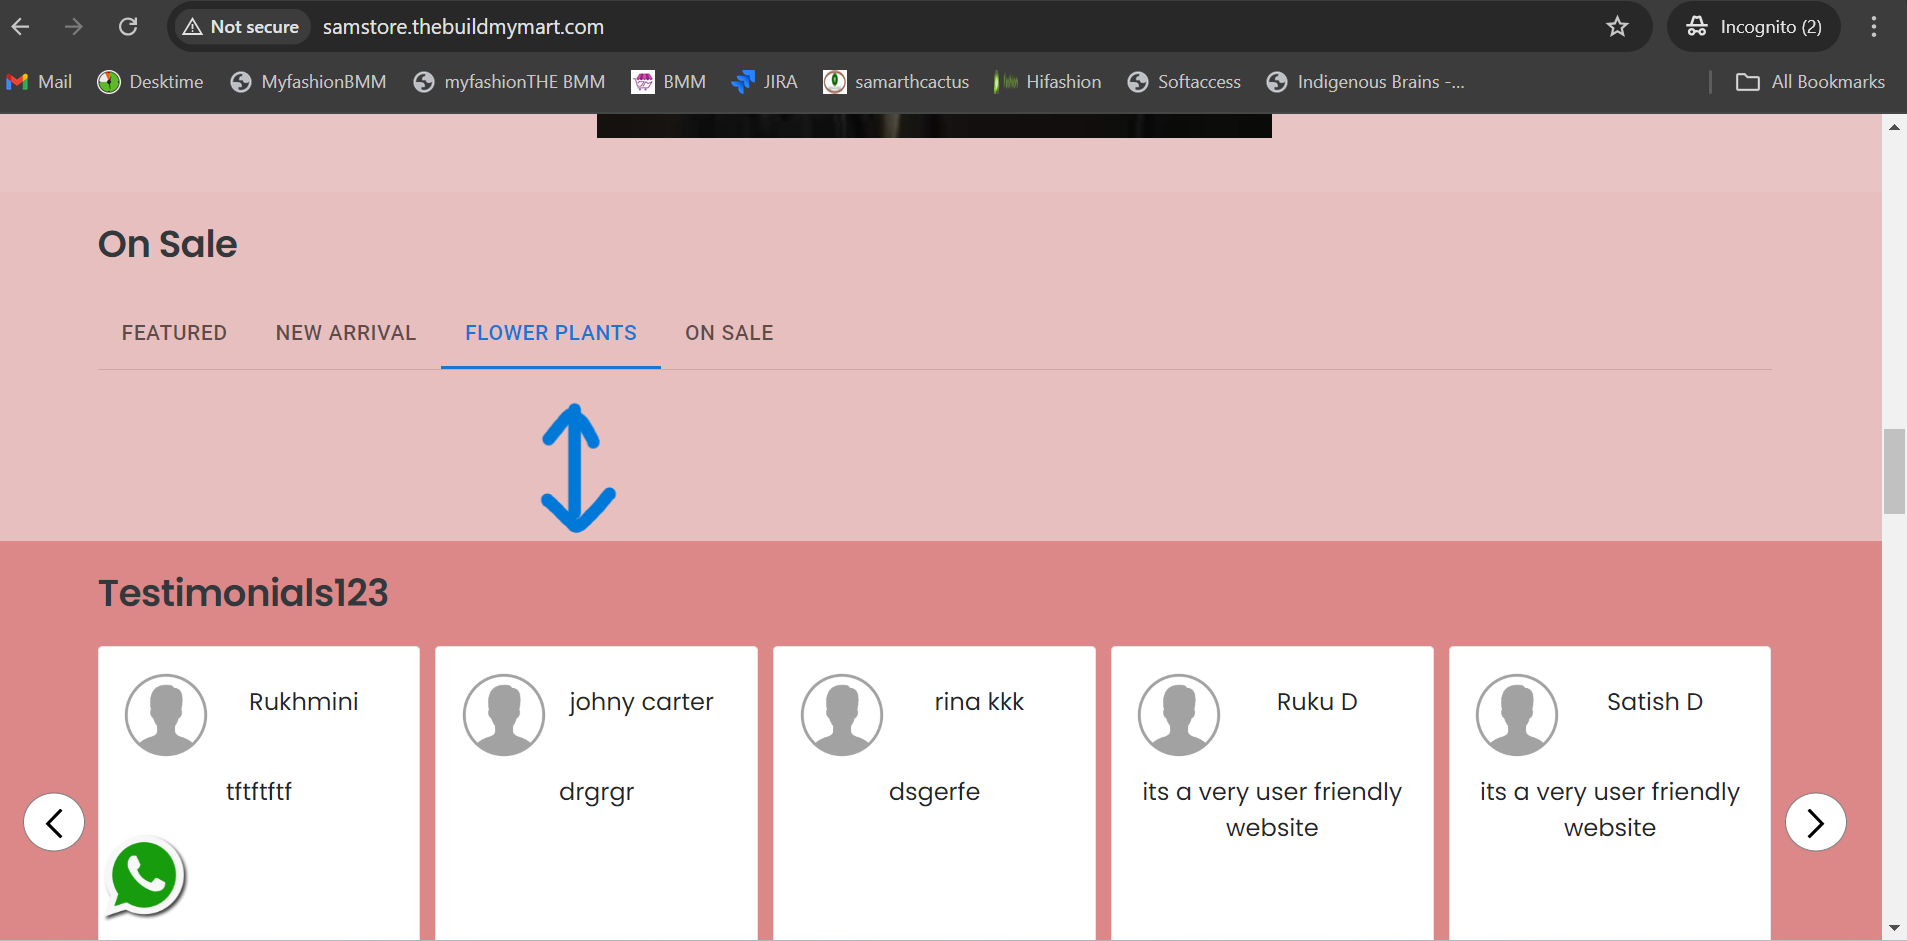The height and width of the screenshot is (941, 1907).
Task: Open the Mail bookmark
Action: coord(39,82)
